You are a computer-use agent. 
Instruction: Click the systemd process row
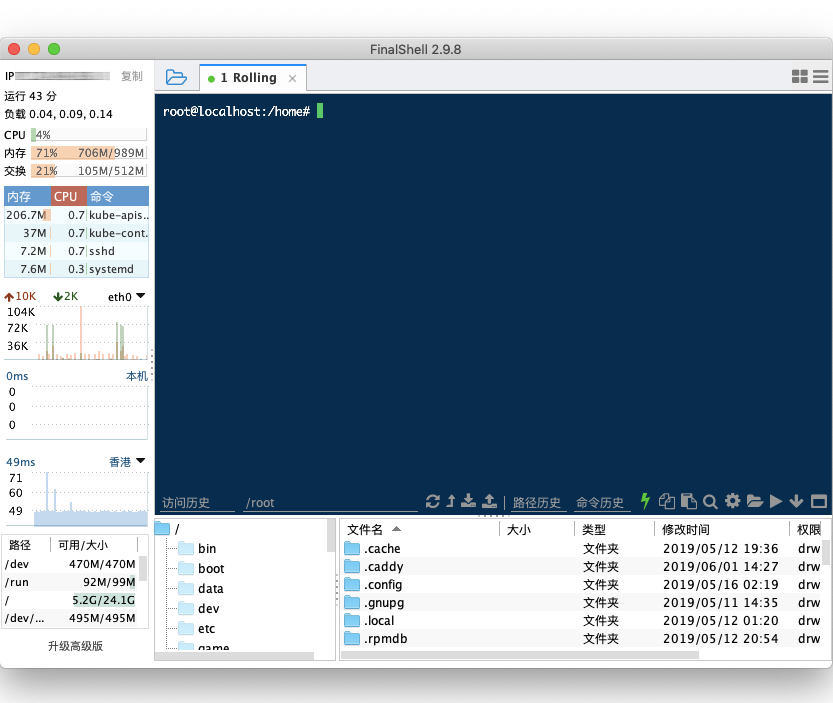click(x=76, y=269)
